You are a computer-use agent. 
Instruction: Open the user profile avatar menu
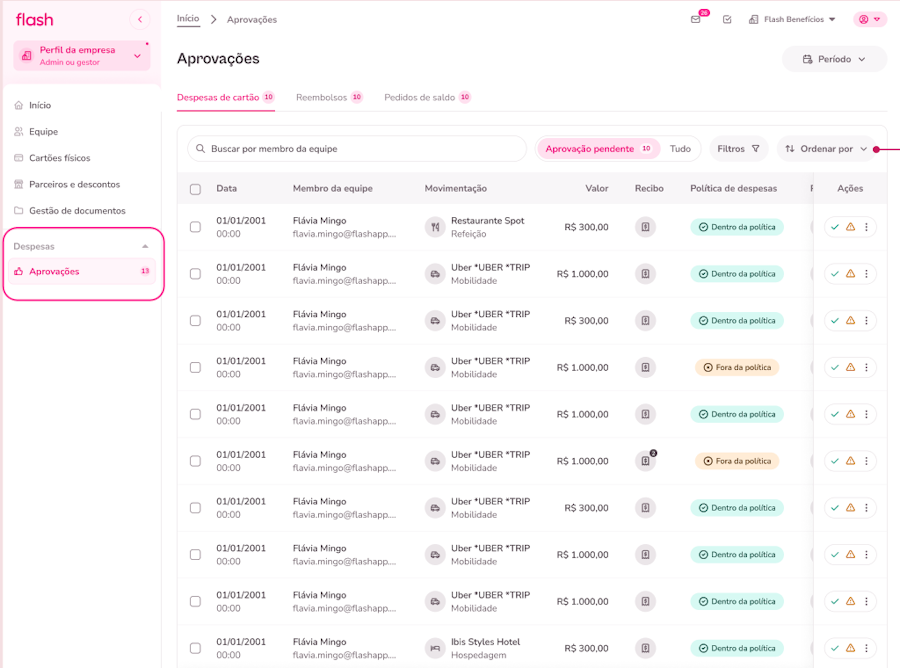[x=870, y=20]
